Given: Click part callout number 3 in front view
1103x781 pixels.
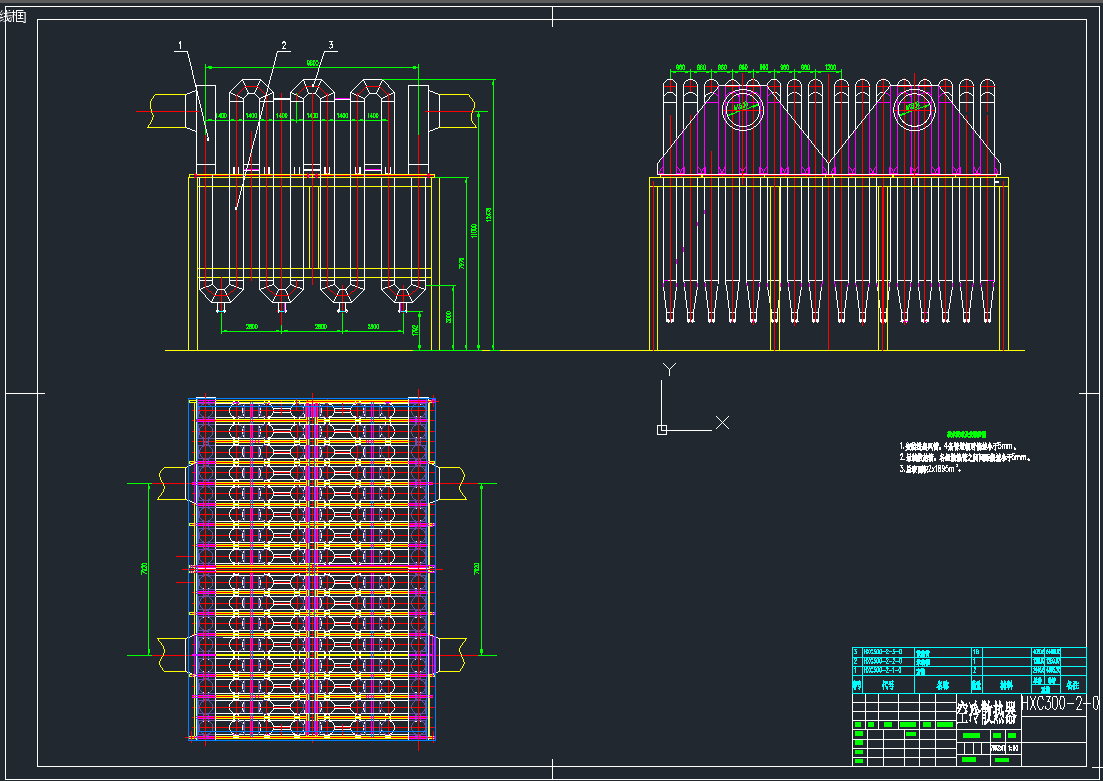Looking at the screenshot, I should 331,45.
